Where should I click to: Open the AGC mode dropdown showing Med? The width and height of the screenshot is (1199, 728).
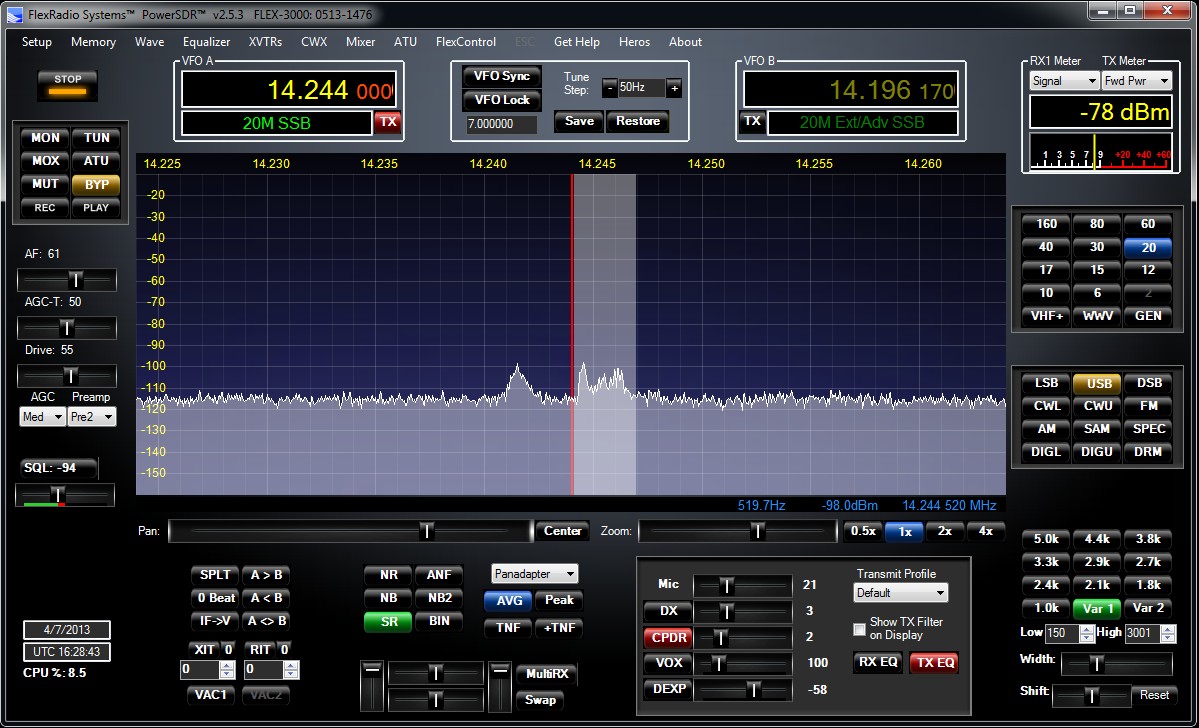[x=41, y=416]
